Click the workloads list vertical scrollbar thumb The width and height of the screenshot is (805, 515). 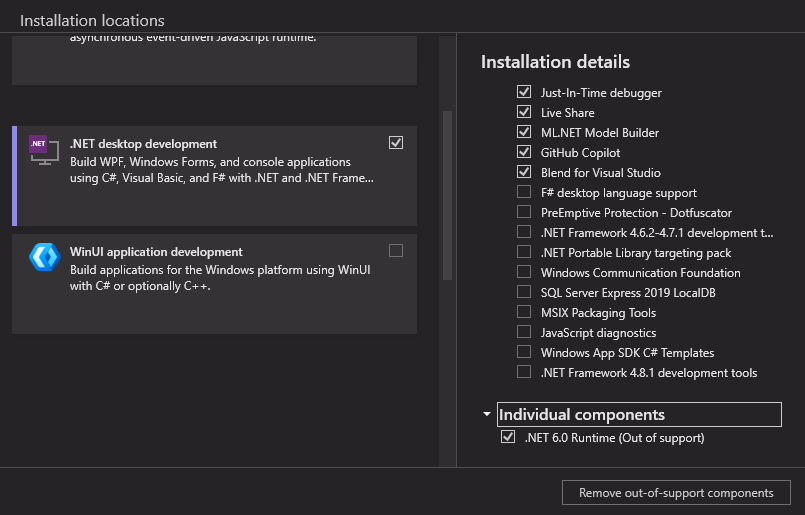point(447,195)
